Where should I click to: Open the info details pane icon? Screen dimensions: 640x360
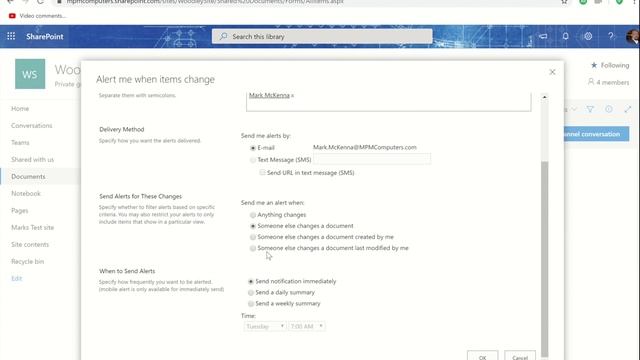[609, 109]
